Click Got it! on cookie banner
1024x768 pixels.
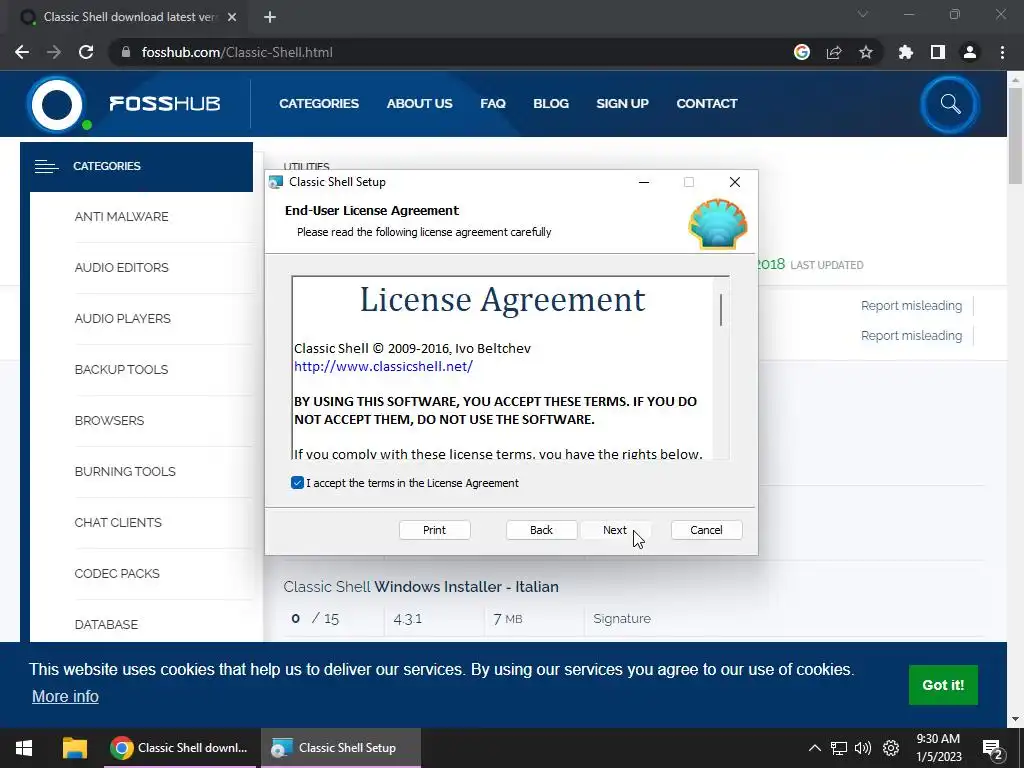(943, 685)
